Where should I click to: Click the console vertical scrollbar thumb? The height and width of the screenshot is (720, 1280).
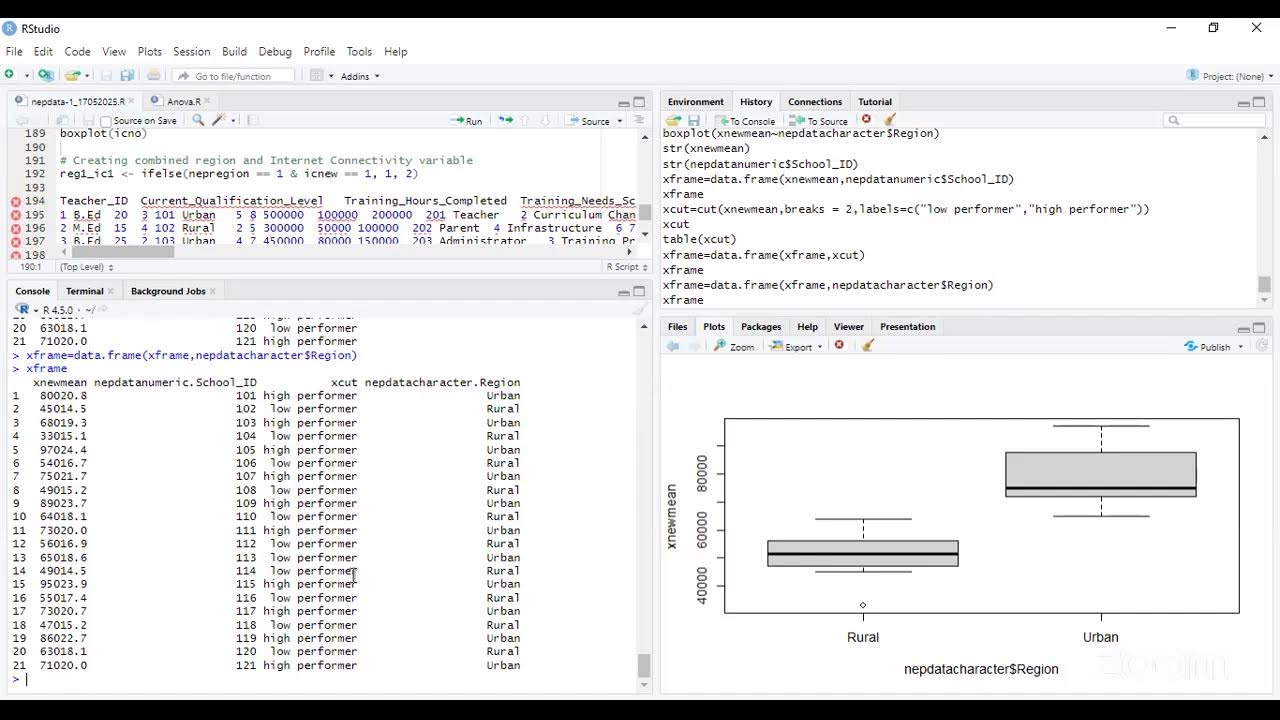(643, 665)
